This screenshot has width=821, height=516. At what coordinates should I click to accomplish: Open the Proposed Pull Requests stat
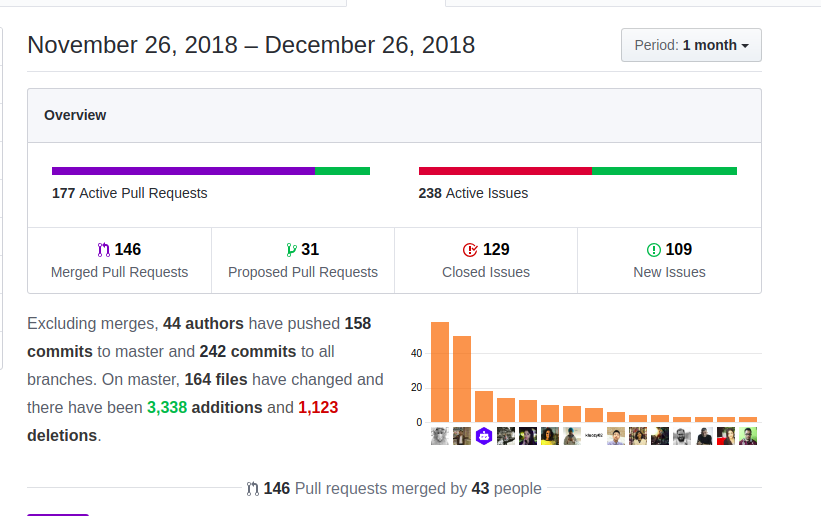(x=303, y=260)
